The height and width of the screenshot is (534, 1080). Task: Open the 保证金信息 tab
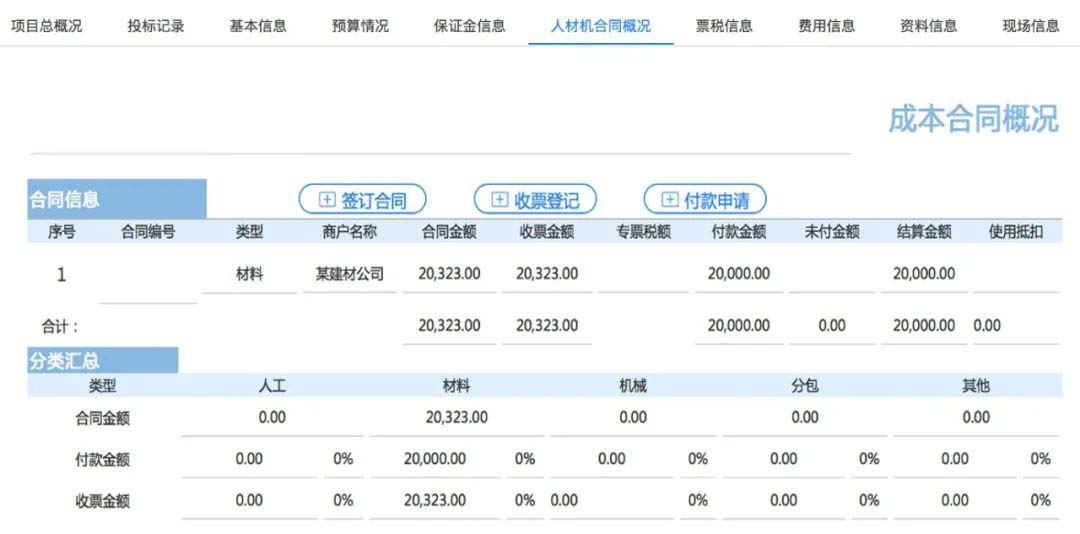click(x=469, y=26)
